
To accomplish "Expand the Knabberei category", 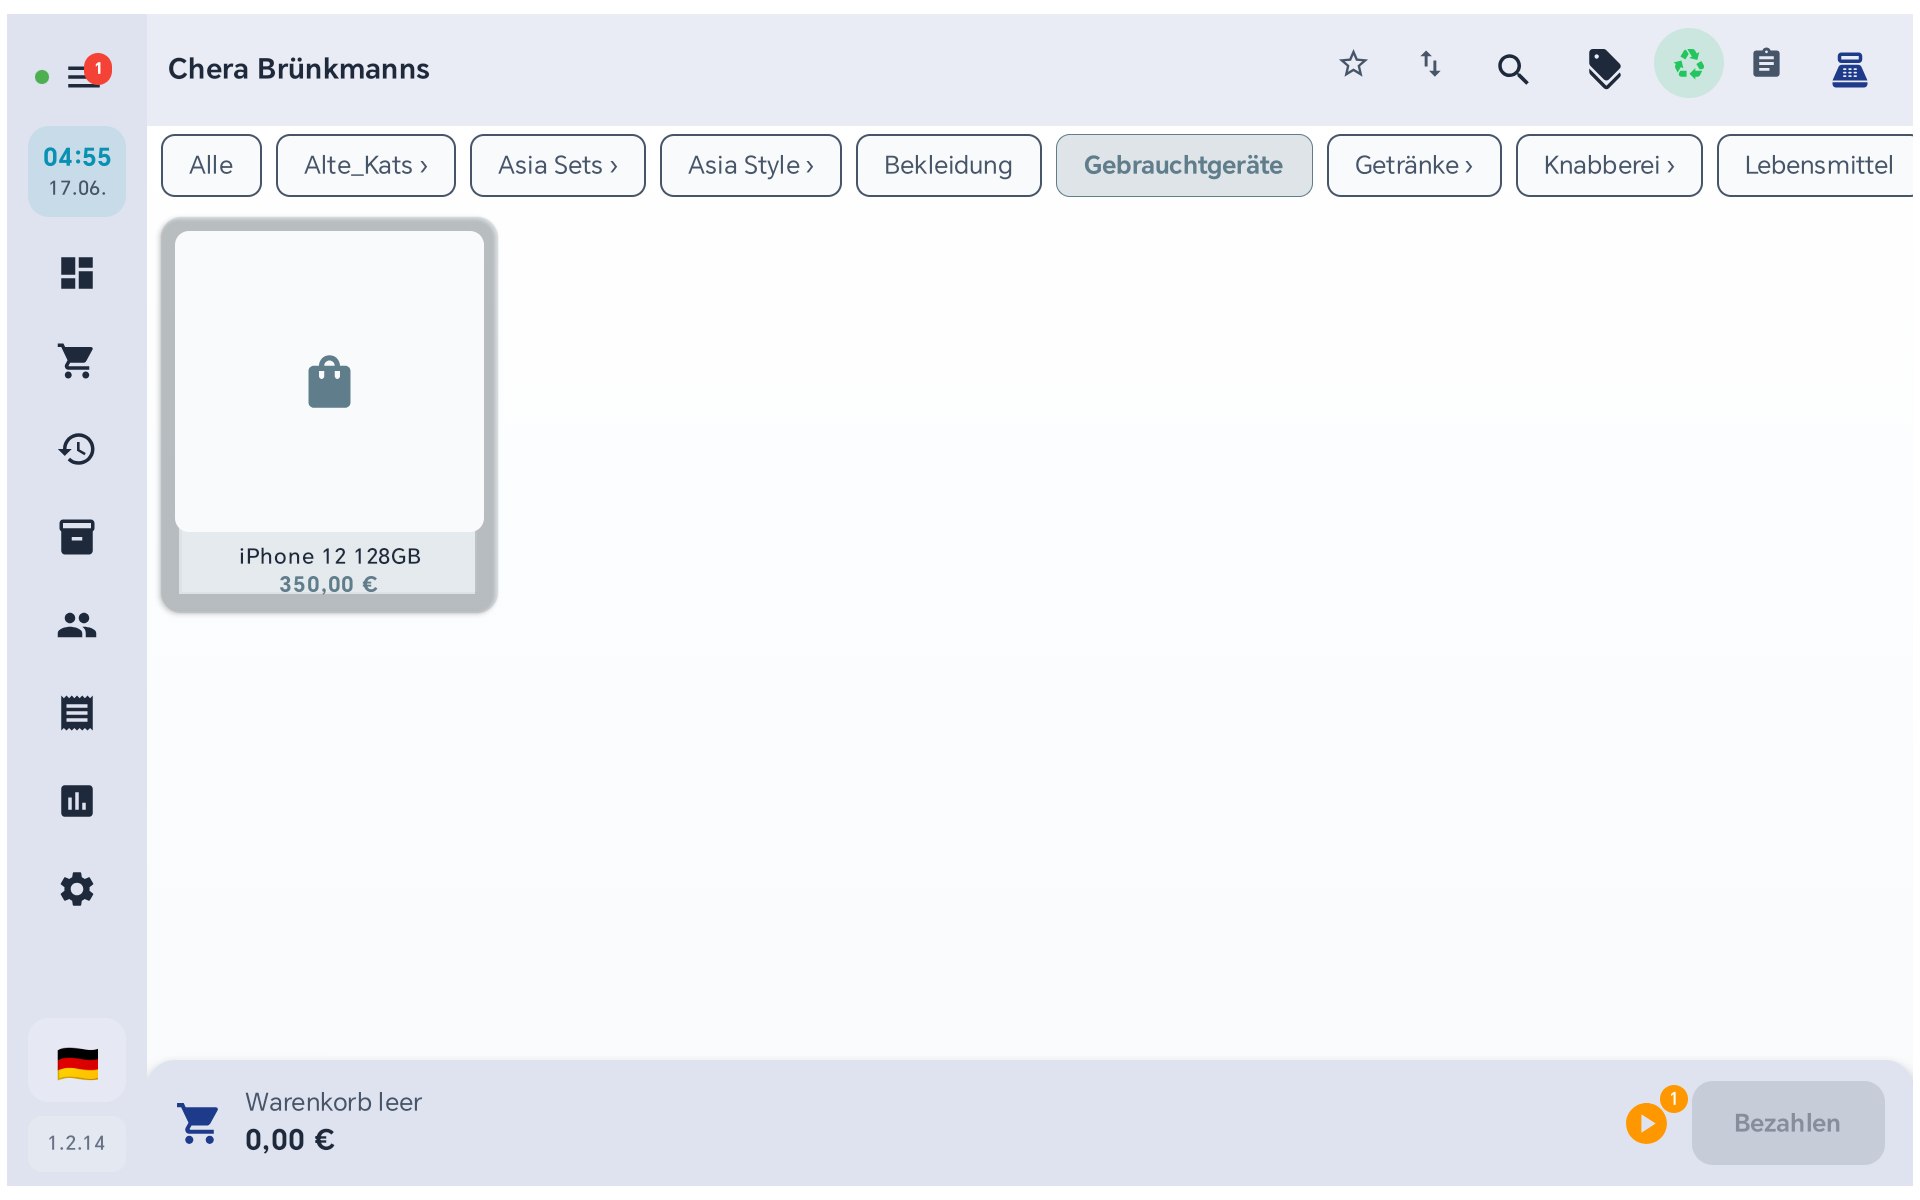I will [1609, 165].
